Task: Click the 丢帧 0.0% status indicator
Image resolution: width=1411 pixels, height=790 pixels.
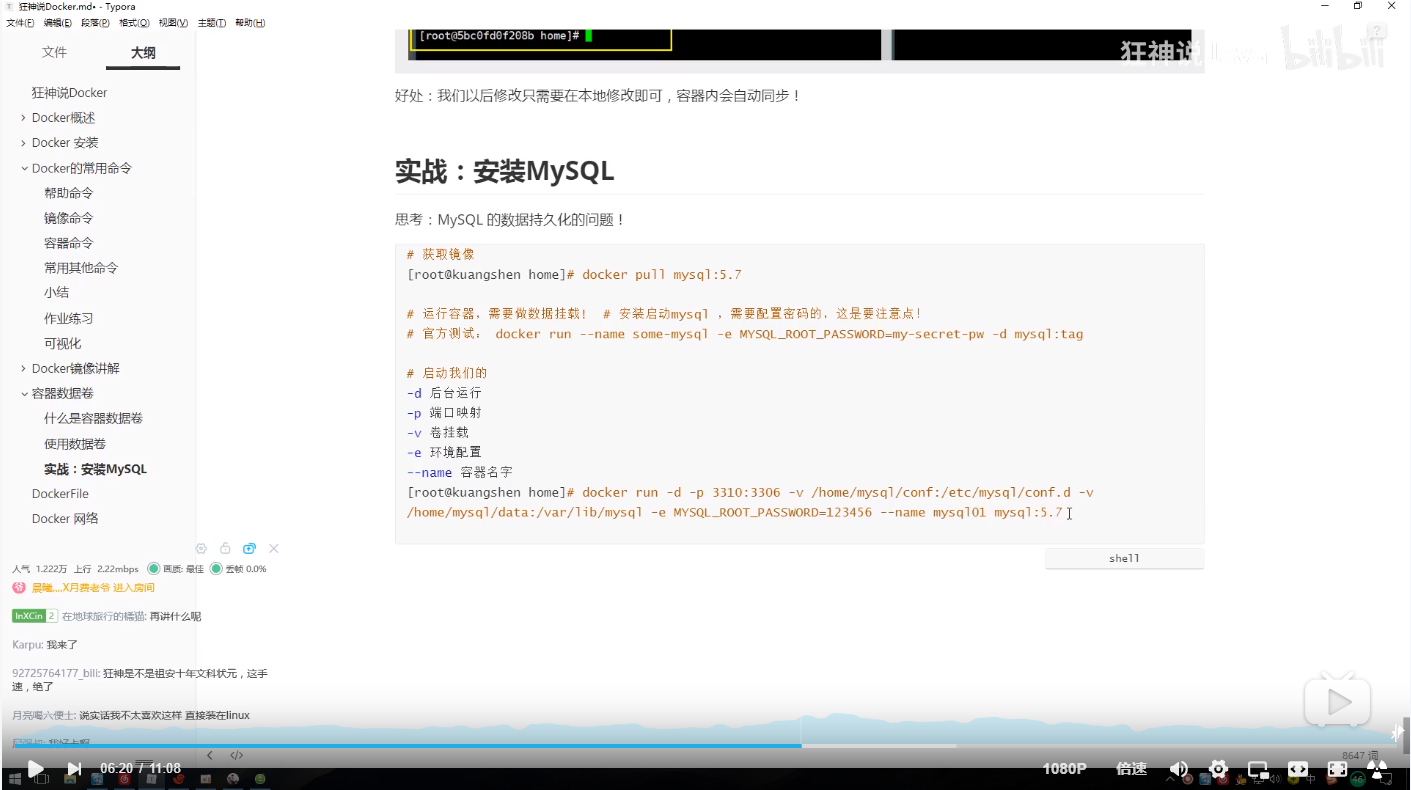Action: point(238,569)
